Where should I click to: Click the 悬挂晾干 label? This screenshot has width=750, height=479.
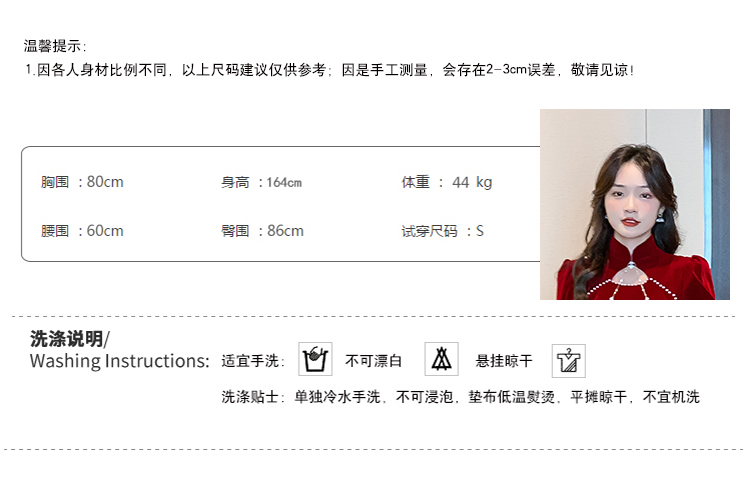pos(504,361)
